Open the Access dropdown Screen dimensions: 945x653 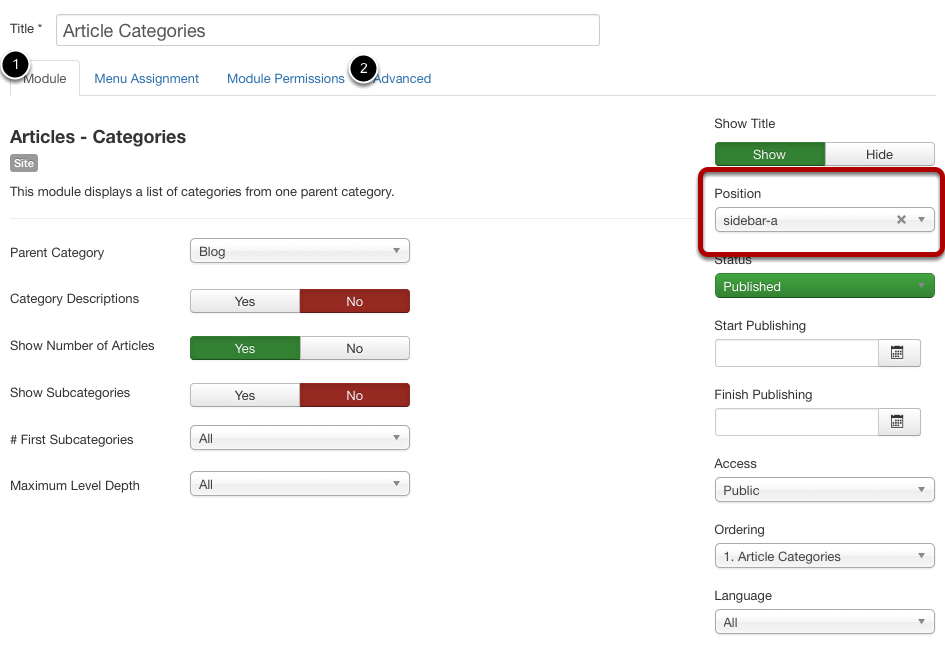coord(824,490)
